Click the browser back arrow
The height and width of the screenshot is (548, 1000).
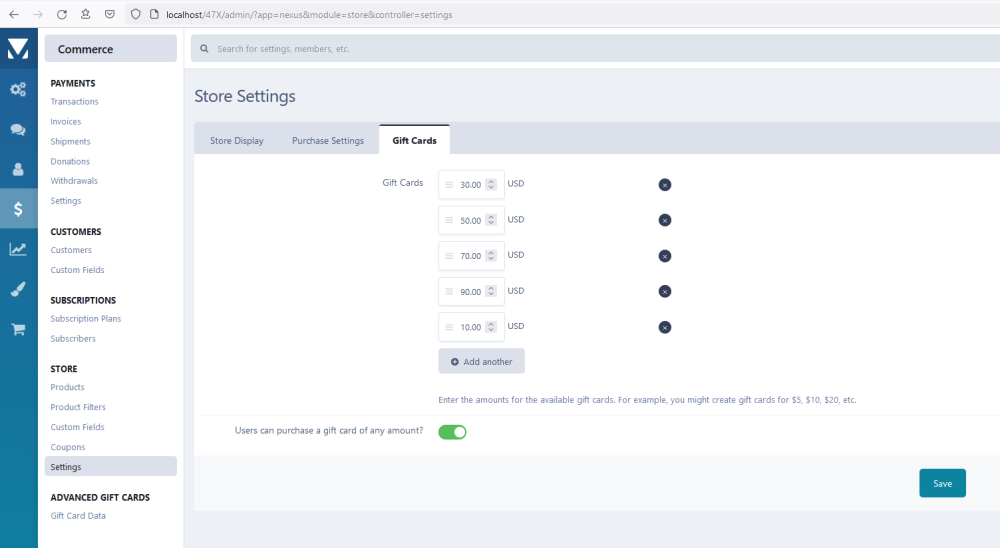[x=14, y=14]
